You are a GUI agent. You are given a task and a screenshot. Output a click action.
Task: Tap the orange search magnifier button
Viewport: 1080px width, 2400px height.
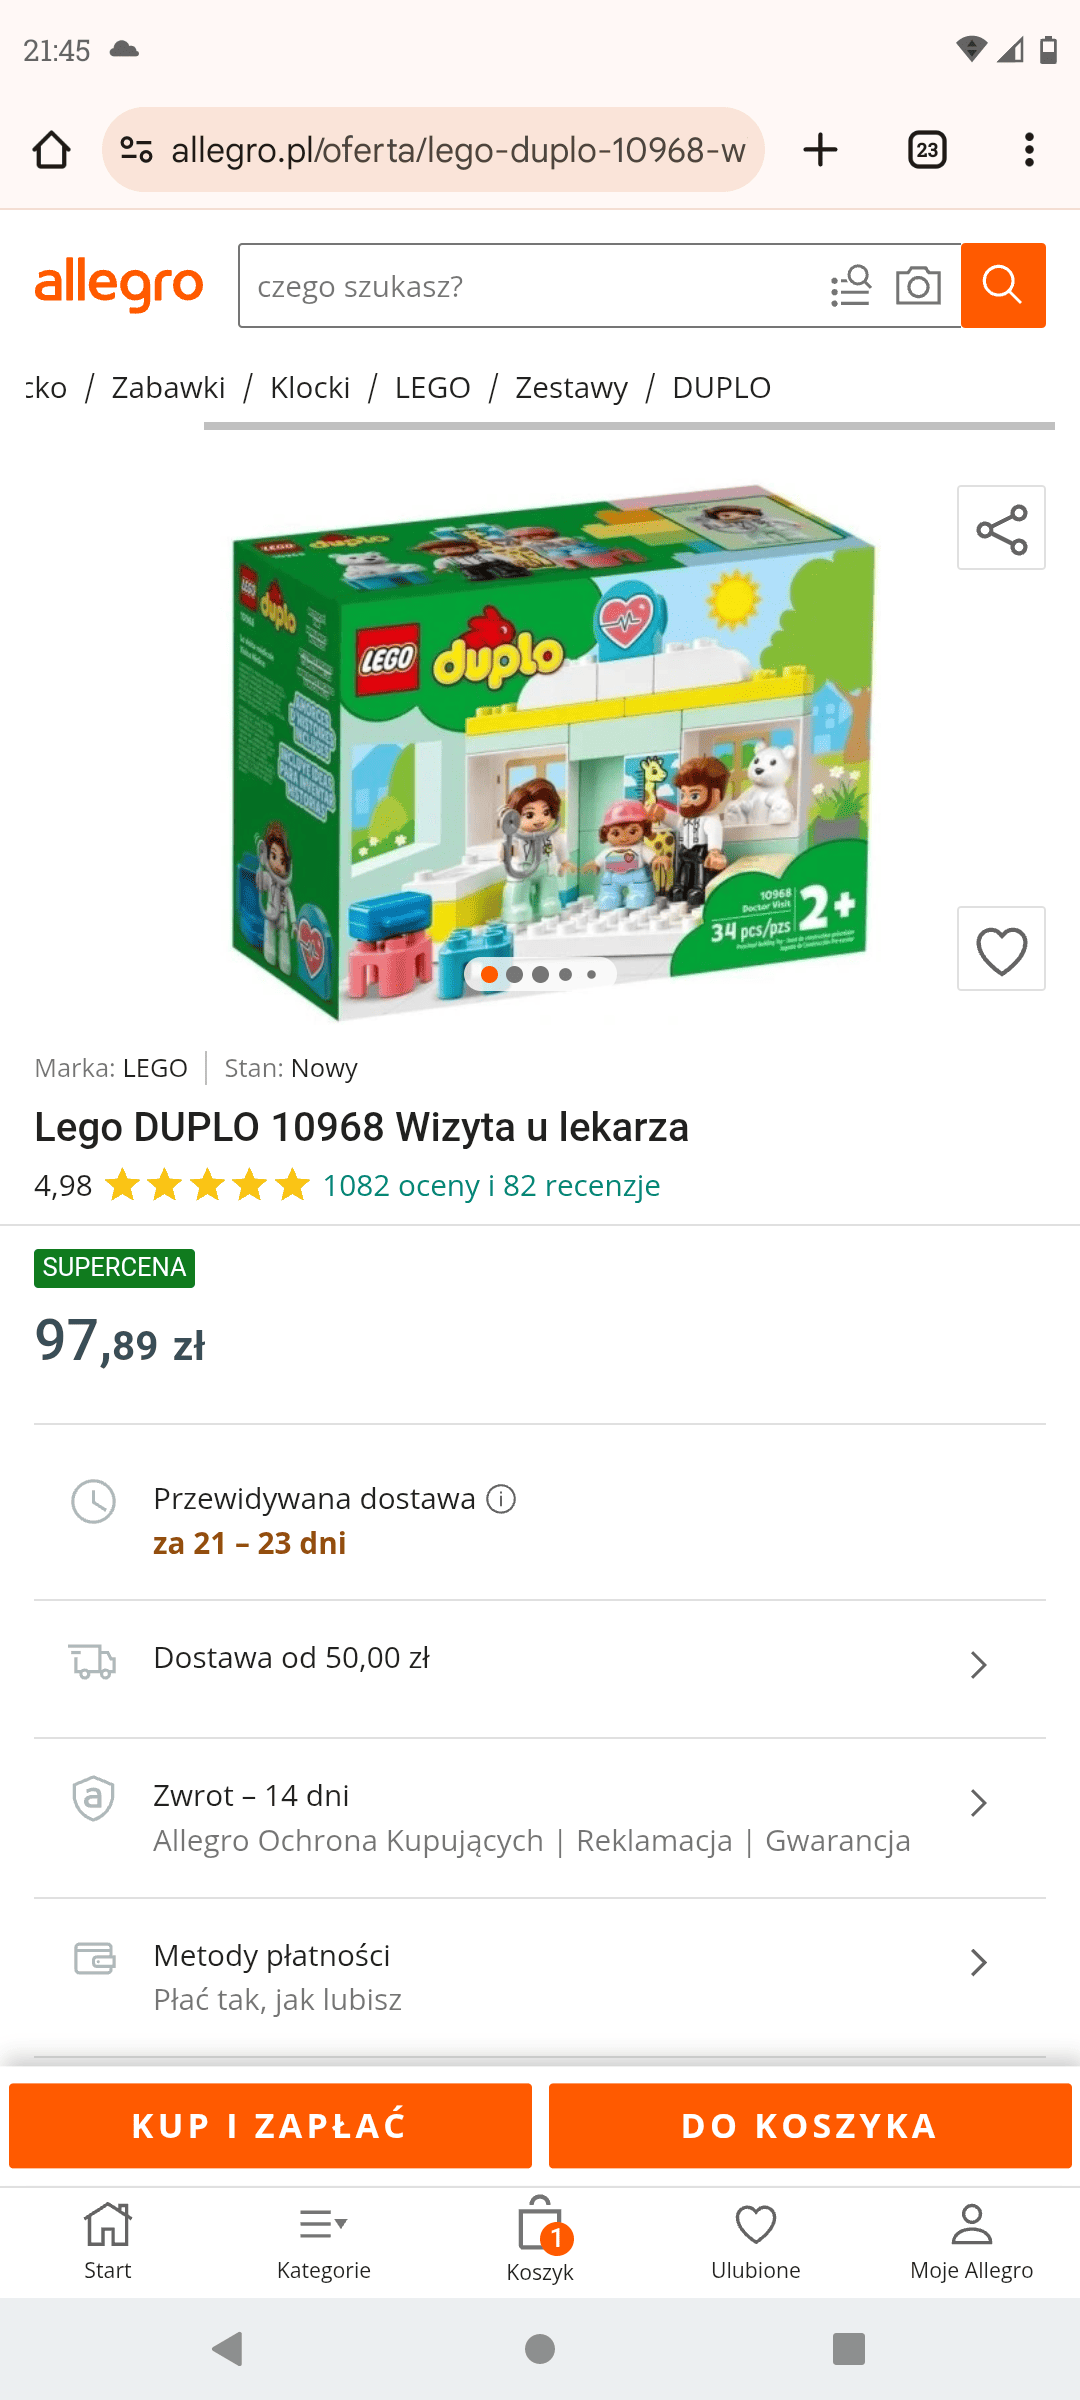tap(1003, 285)
